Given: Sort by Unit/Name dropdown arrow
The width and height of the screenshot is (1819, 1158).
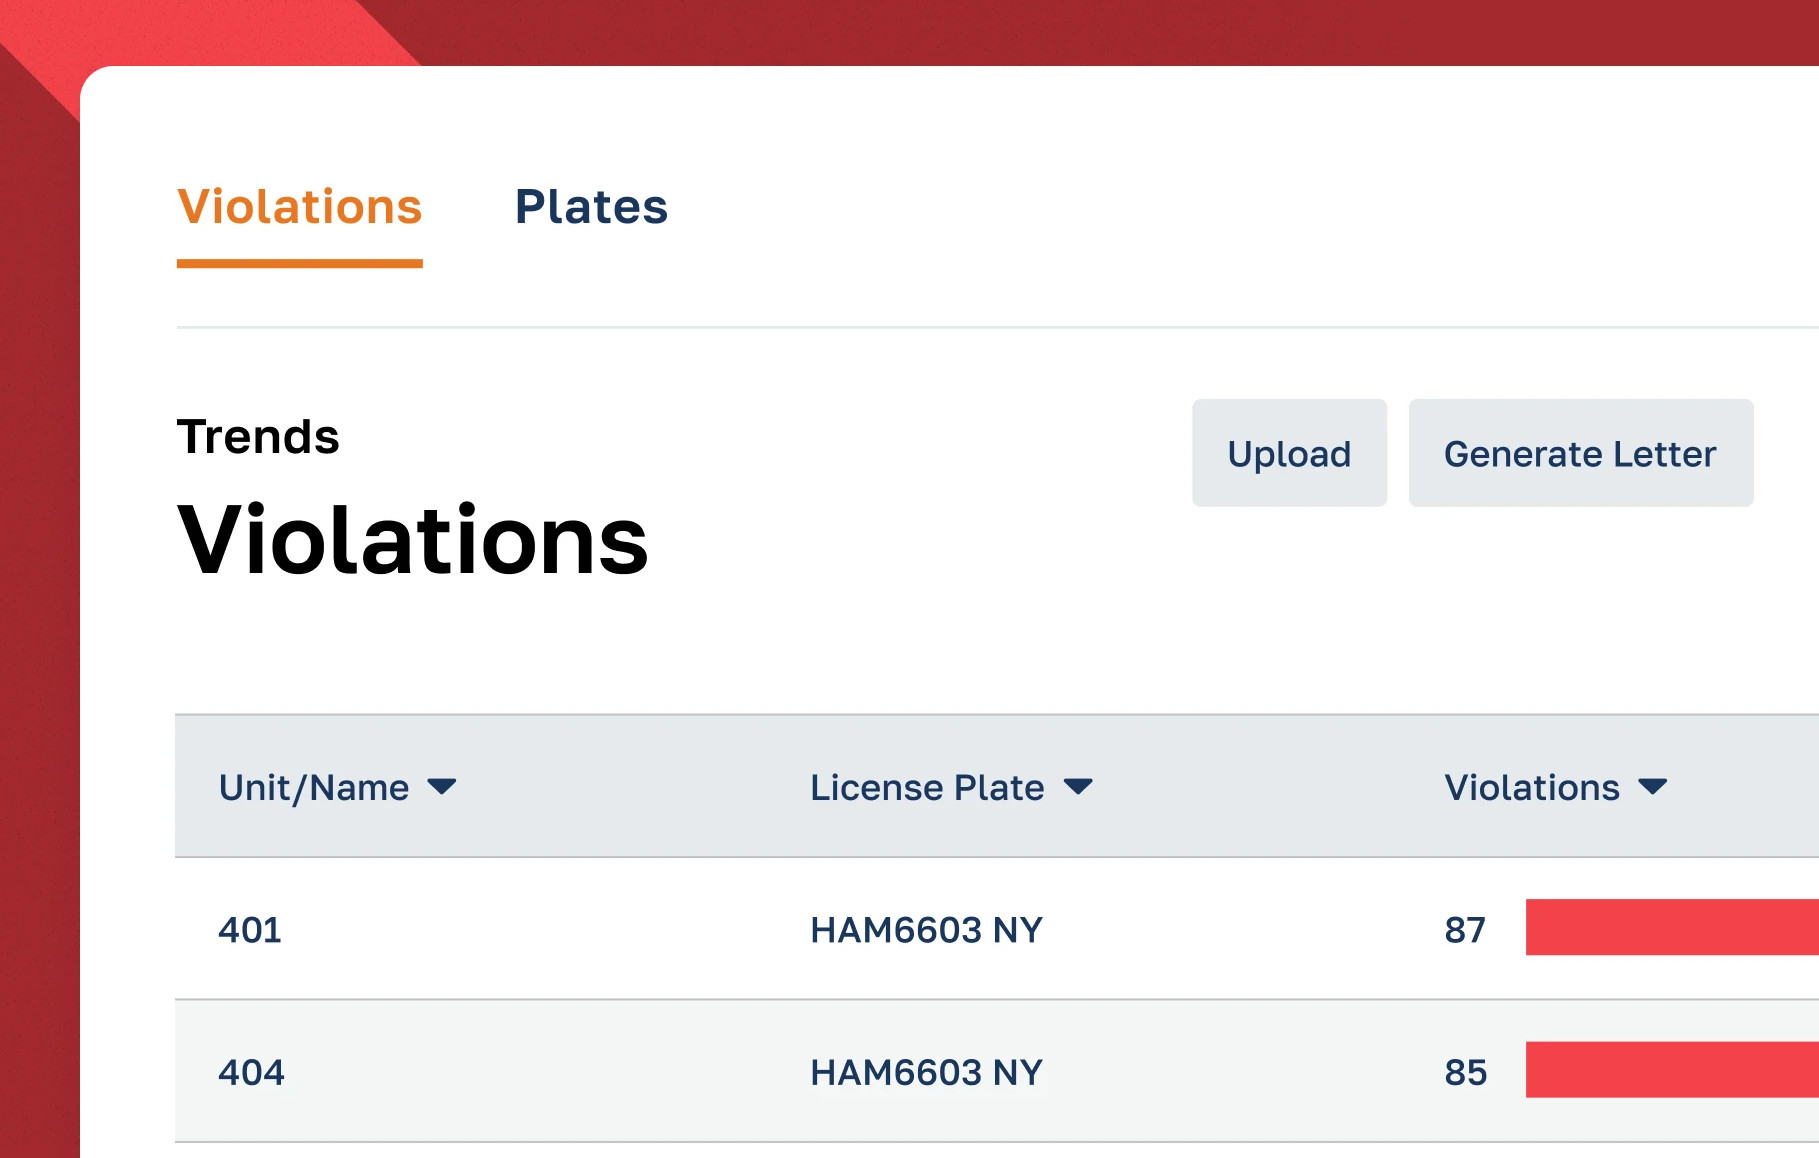Looking at the screenshot, I should [x=441, y=787].
